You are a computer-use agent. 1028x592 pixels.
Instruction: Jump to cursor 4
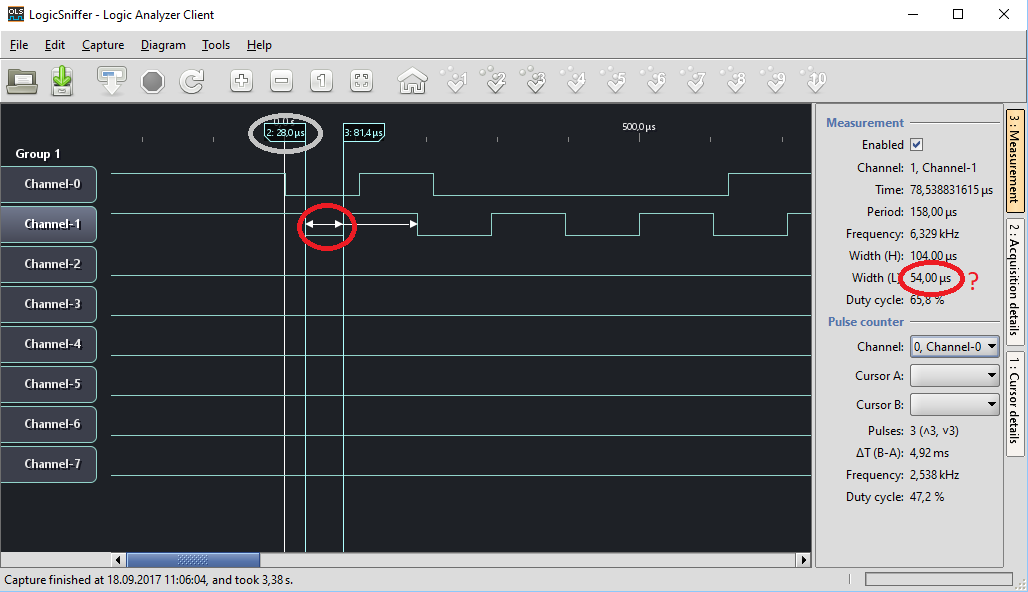point(575,80)
